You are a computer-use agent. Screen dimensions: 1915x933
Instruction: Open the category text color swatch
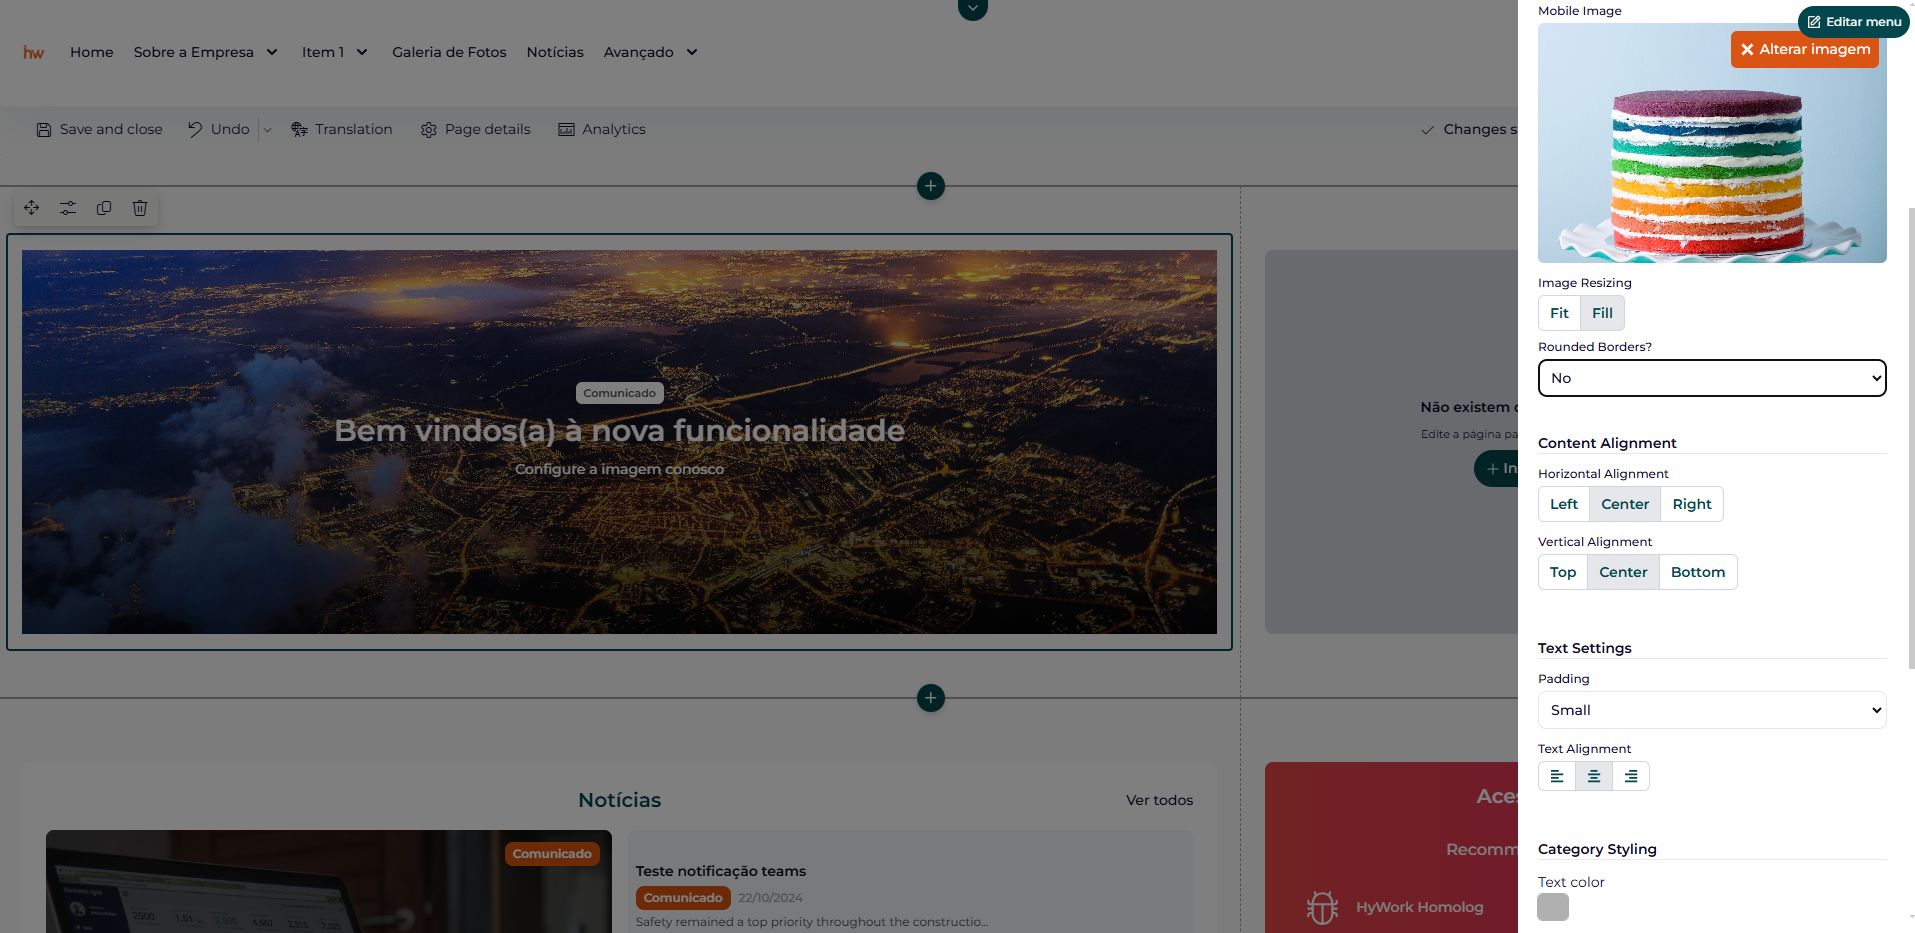(1552, 907)
